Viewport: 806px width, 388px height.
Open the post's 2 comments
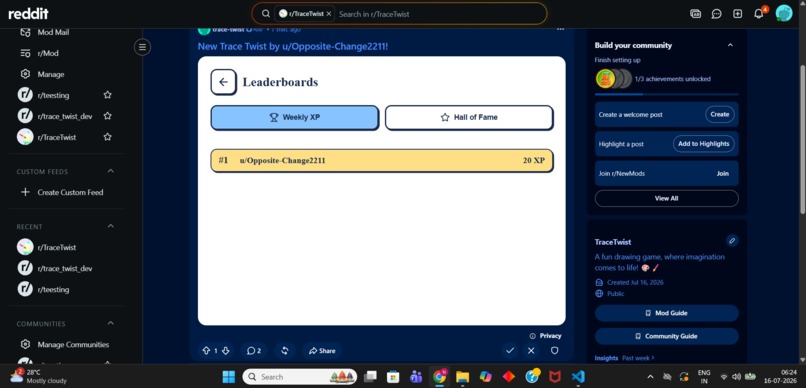point(254,350)
